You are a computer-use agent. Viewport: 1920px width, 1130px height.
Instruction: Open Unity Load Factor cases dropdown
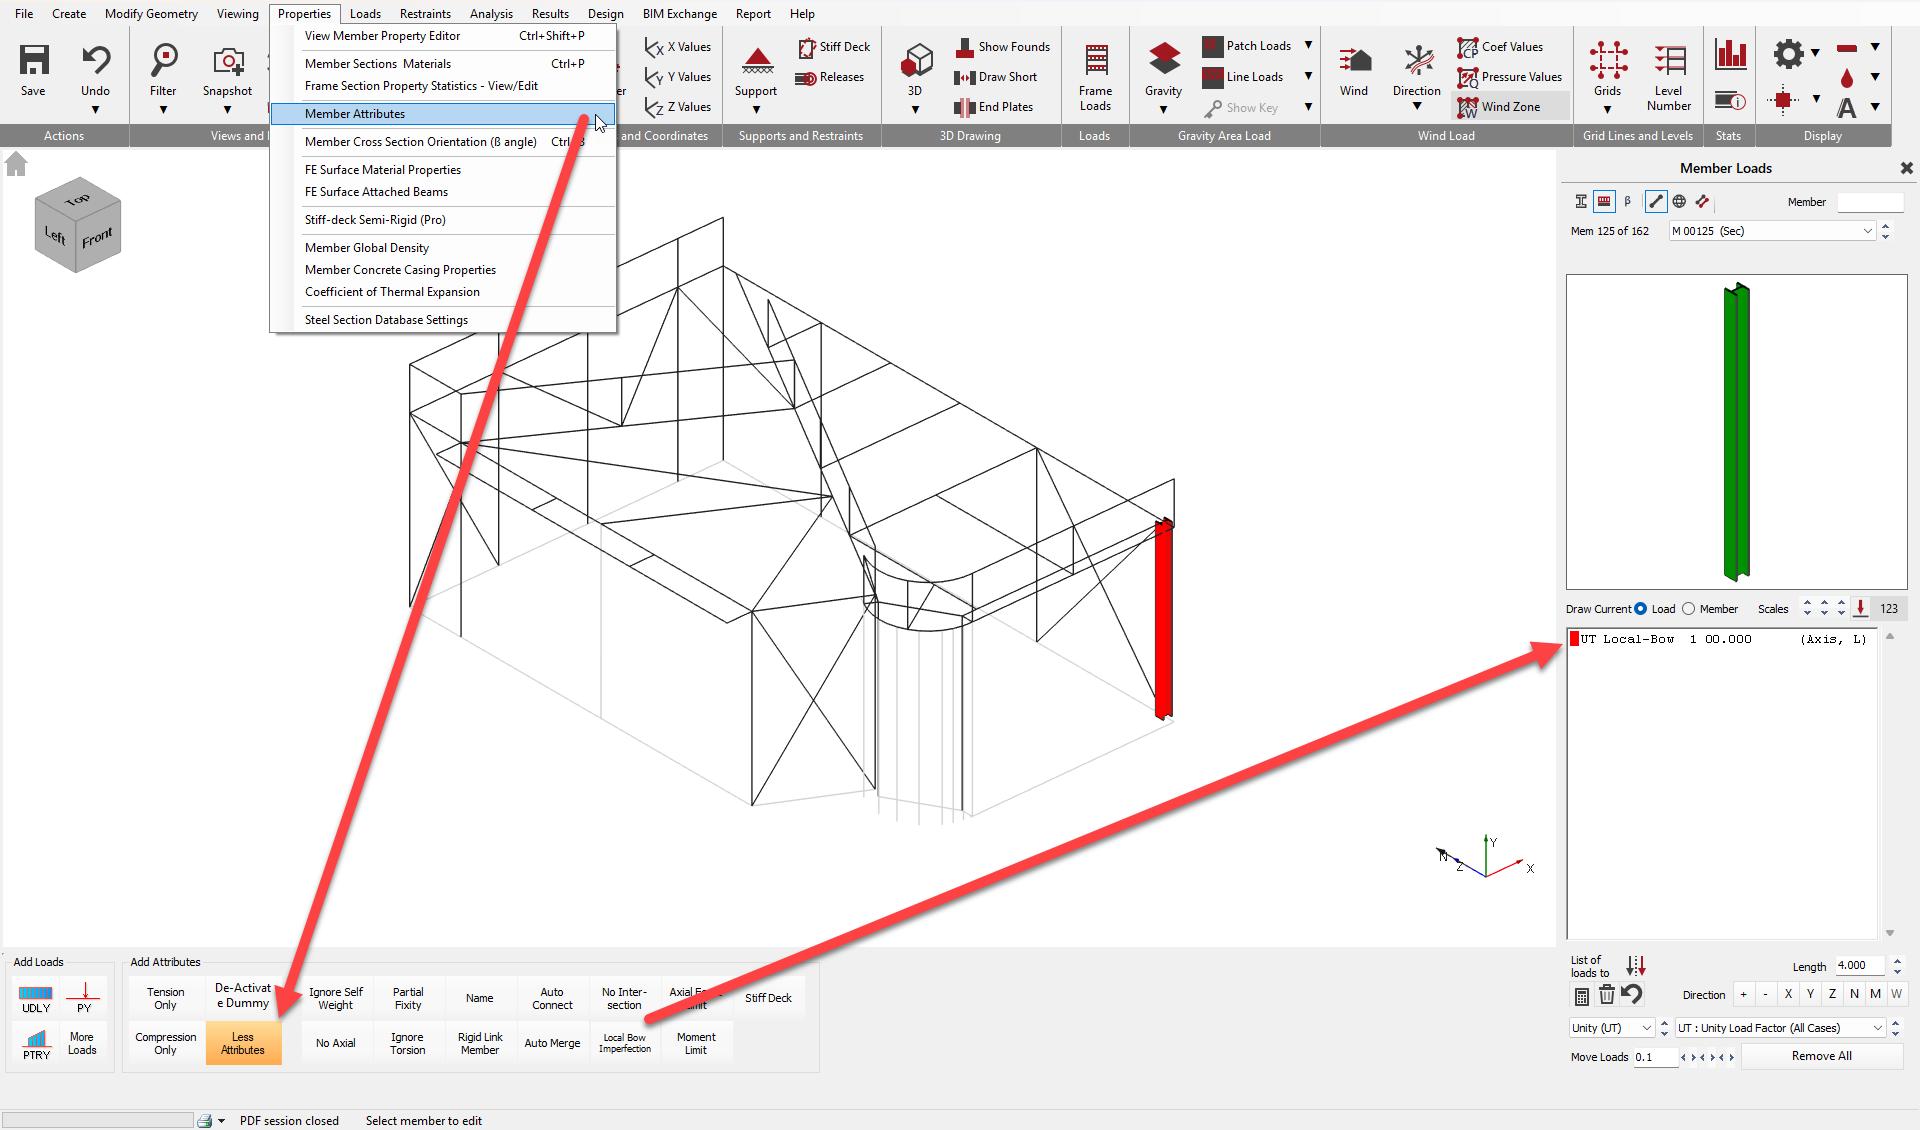pos(1877,1028)
